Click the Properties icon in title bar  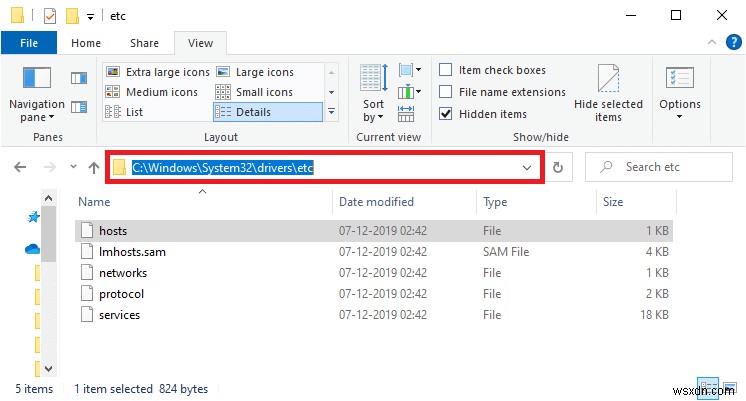[x=49, y=16]
